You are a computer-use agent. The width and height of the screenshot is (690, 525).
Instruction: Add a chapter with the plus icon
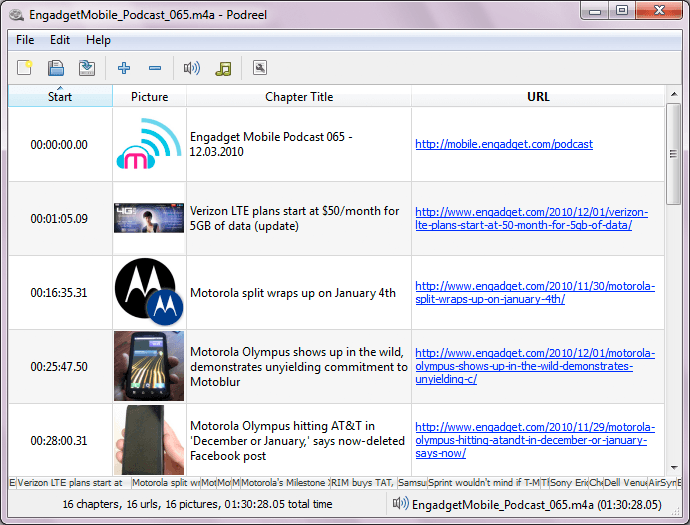click(124, 68)
